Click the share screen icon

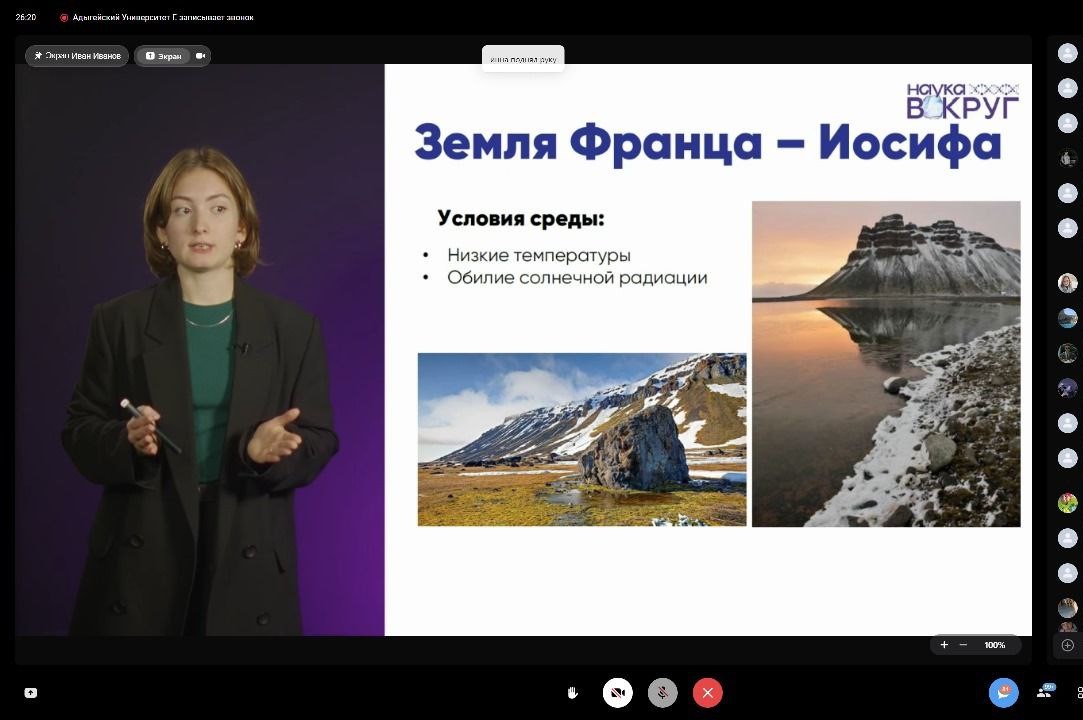click(x=30, y=693)
